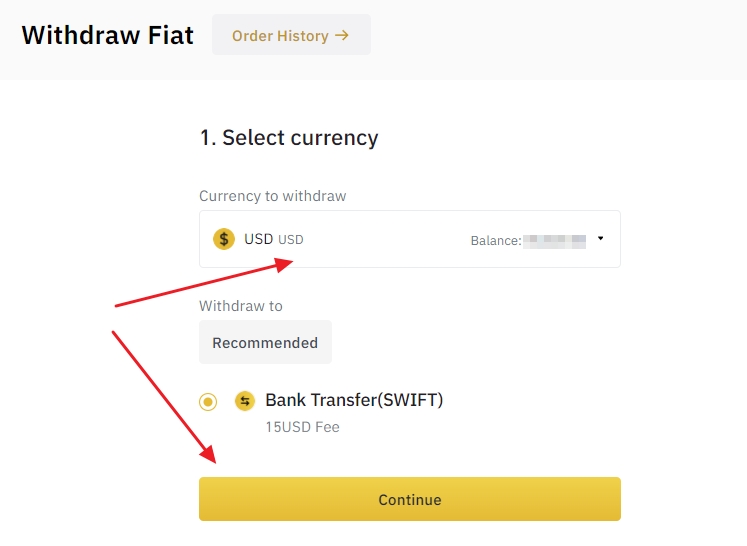Select the Bank Transfer(SWIFT) radio button
This screenshot has height=546, width=747.
208,402
